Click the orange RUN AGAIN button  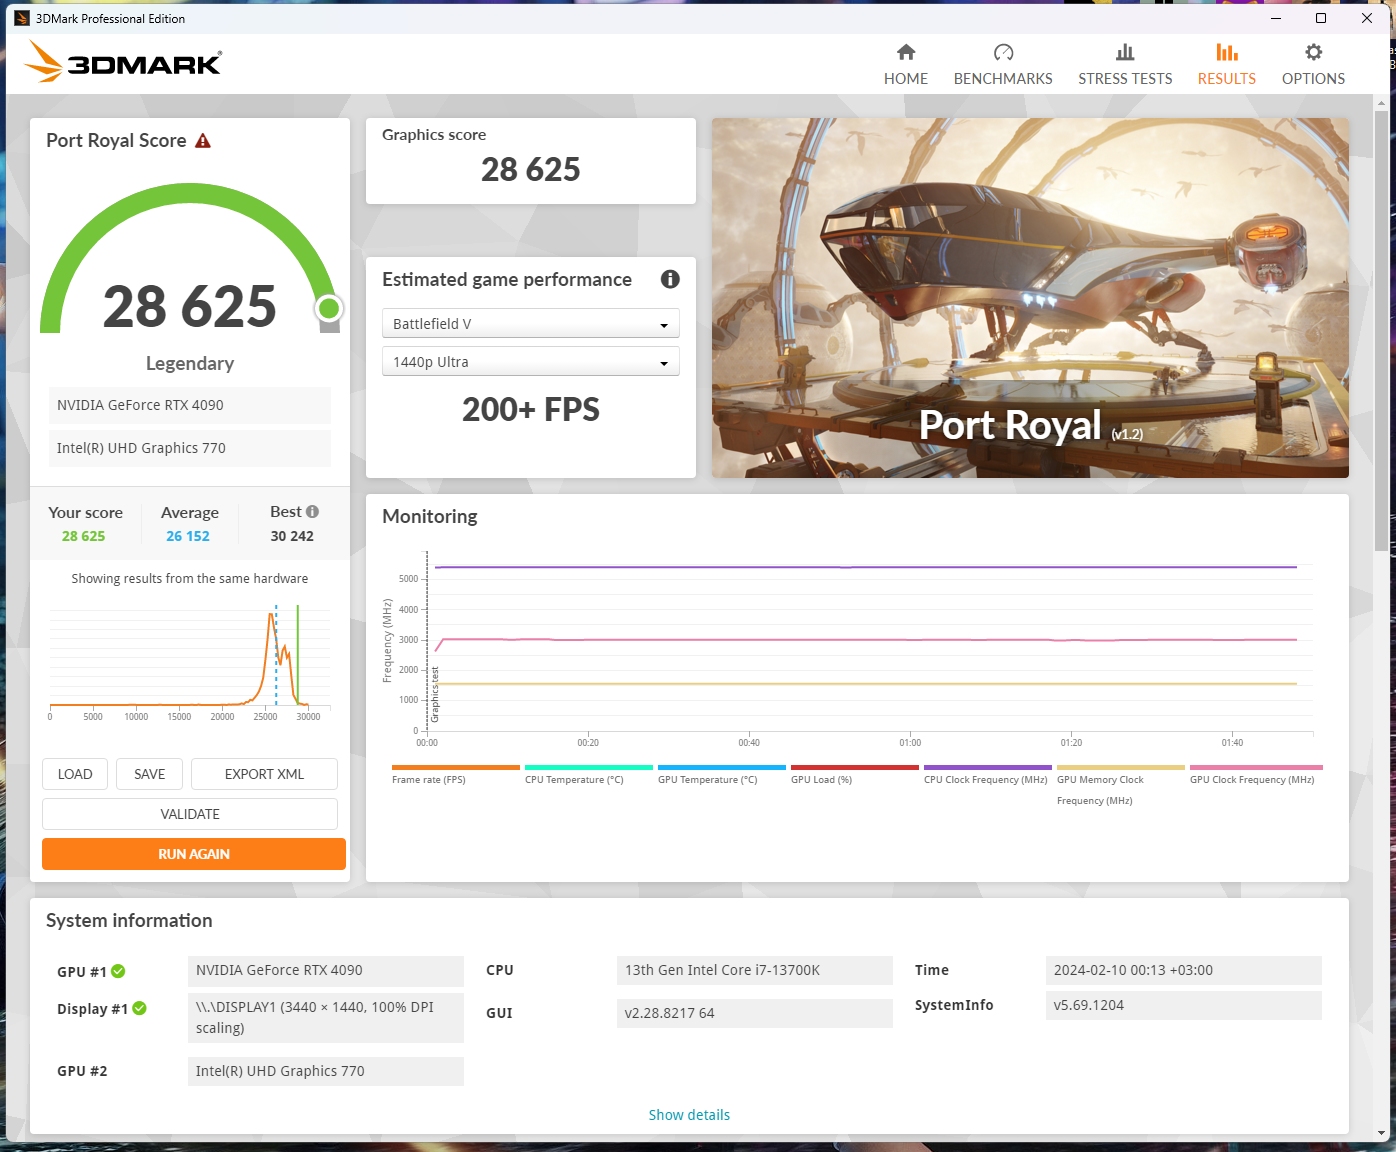(194, 854)
